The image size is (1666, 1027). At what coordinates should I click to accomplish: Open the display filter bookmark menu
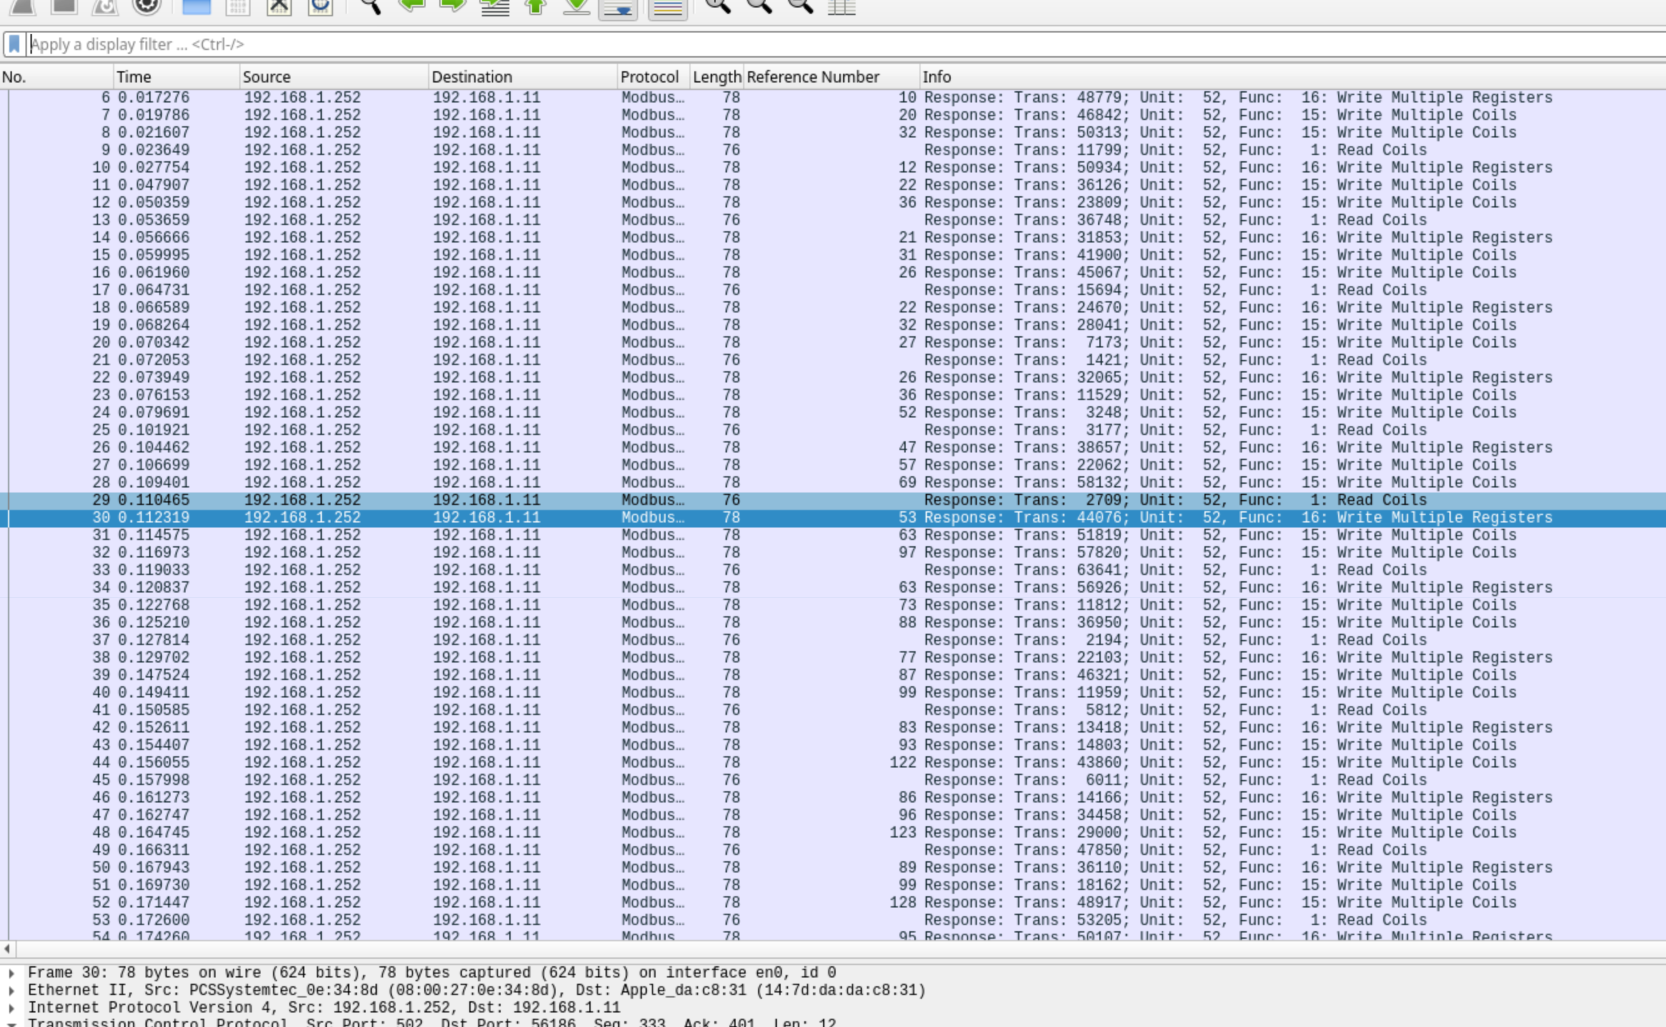[x=14, y=44]
